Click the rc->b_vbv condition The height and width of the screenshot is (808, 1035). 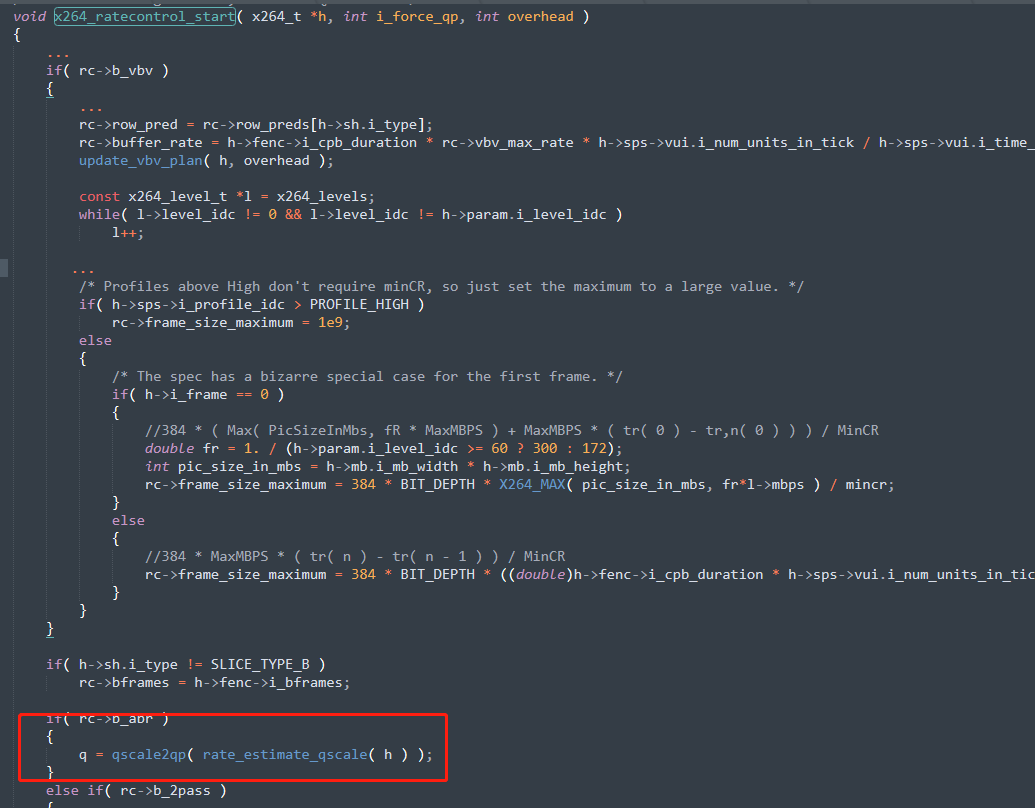[116, 71]
